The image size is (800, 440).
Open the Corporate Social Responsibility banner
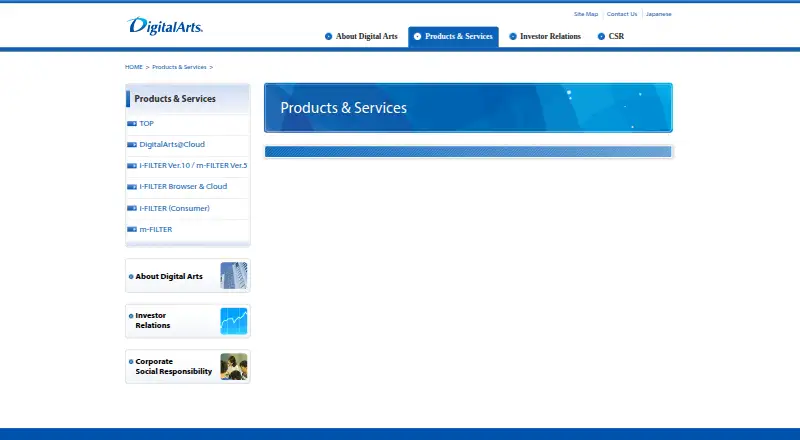pyautogui.click(x=188, y=366)
